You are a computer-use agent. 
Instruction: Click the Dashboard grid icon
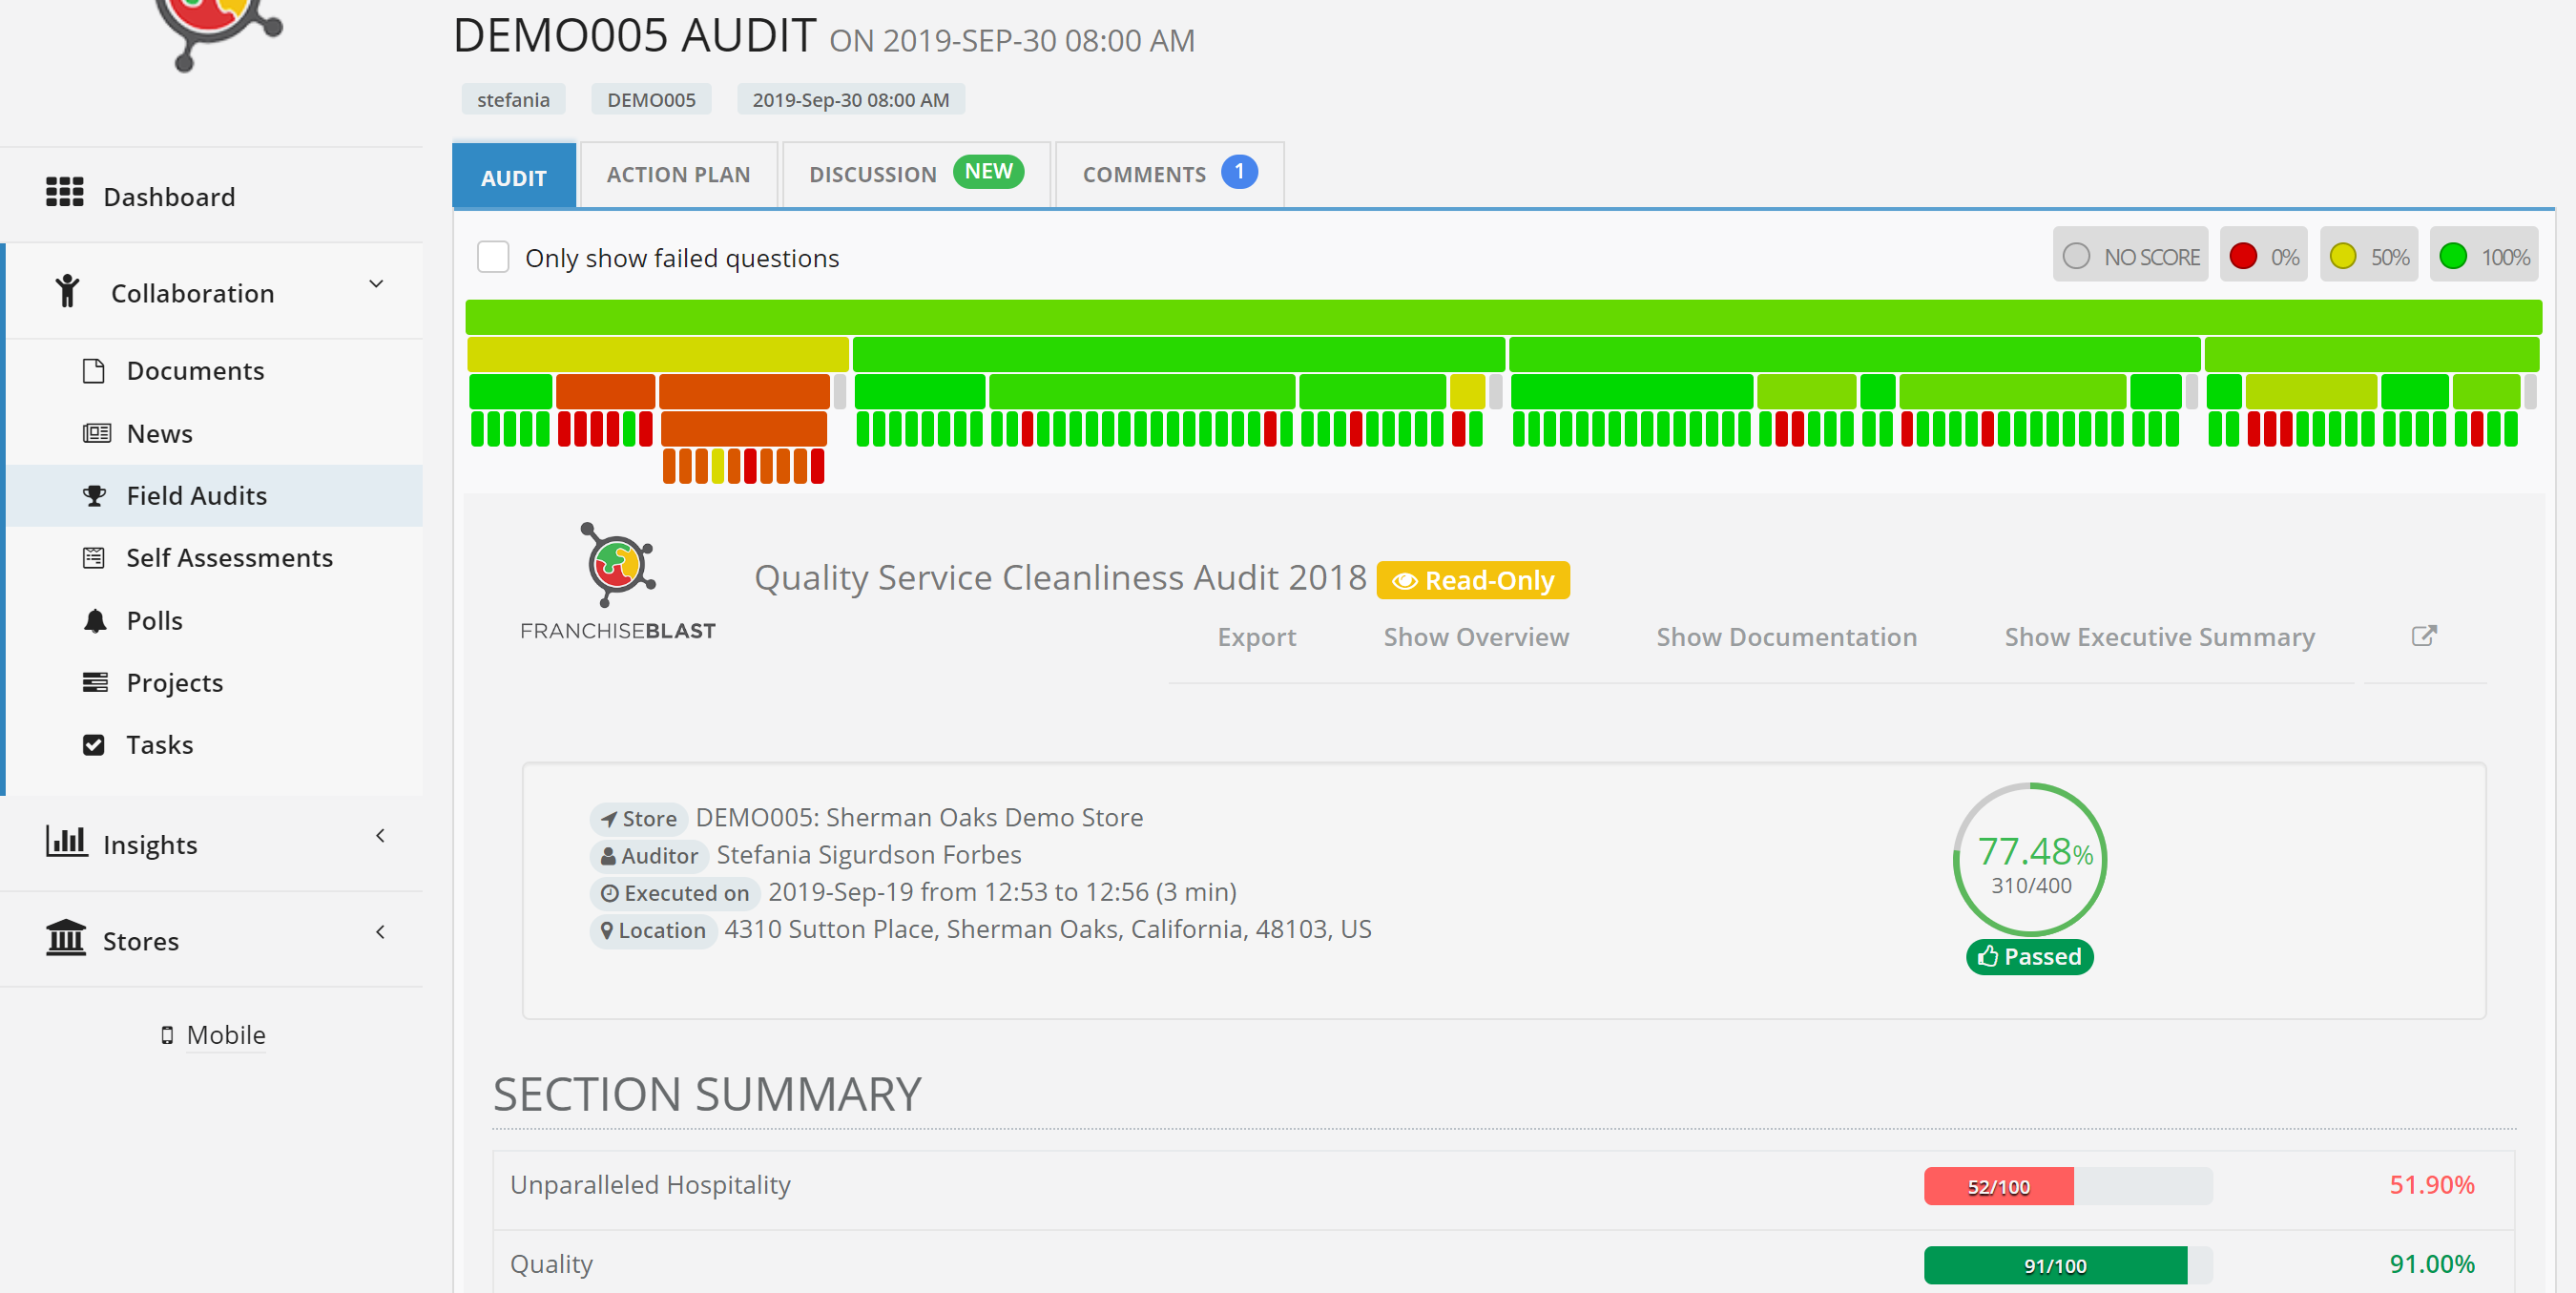tap(65, 193)
